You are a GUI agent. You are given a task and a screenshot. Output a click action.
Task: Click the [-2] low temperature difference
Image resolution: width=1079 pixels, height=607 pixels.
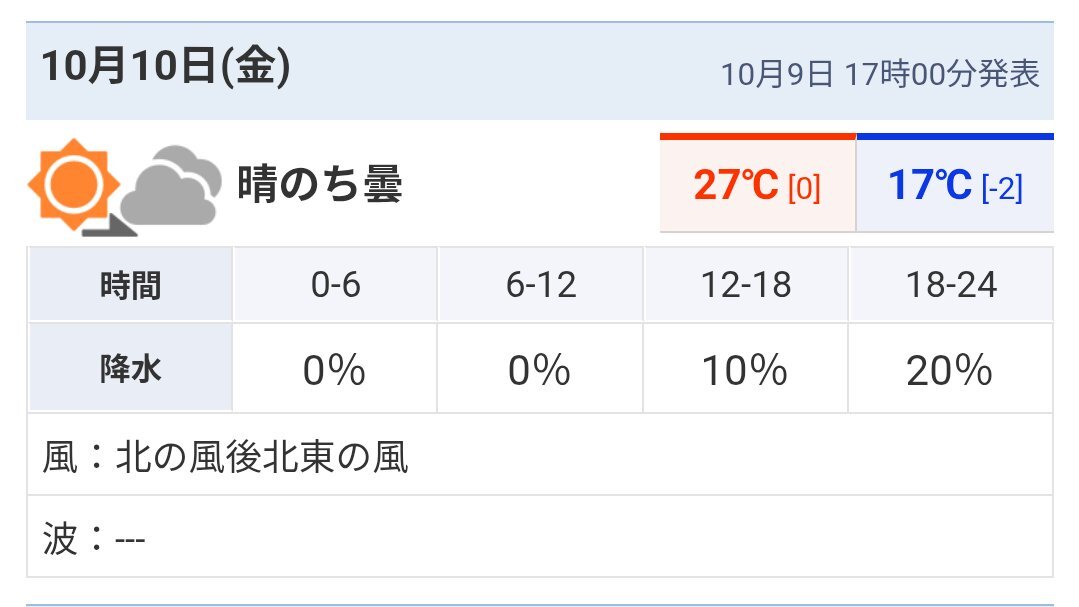coord(1002,188)
